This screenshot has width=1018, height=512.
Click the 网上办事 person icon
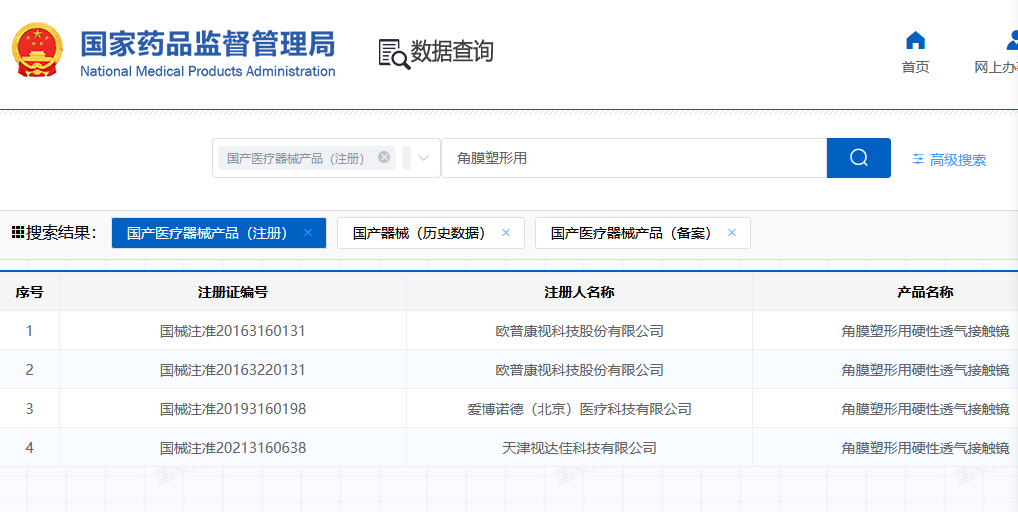coord(1008,41)
